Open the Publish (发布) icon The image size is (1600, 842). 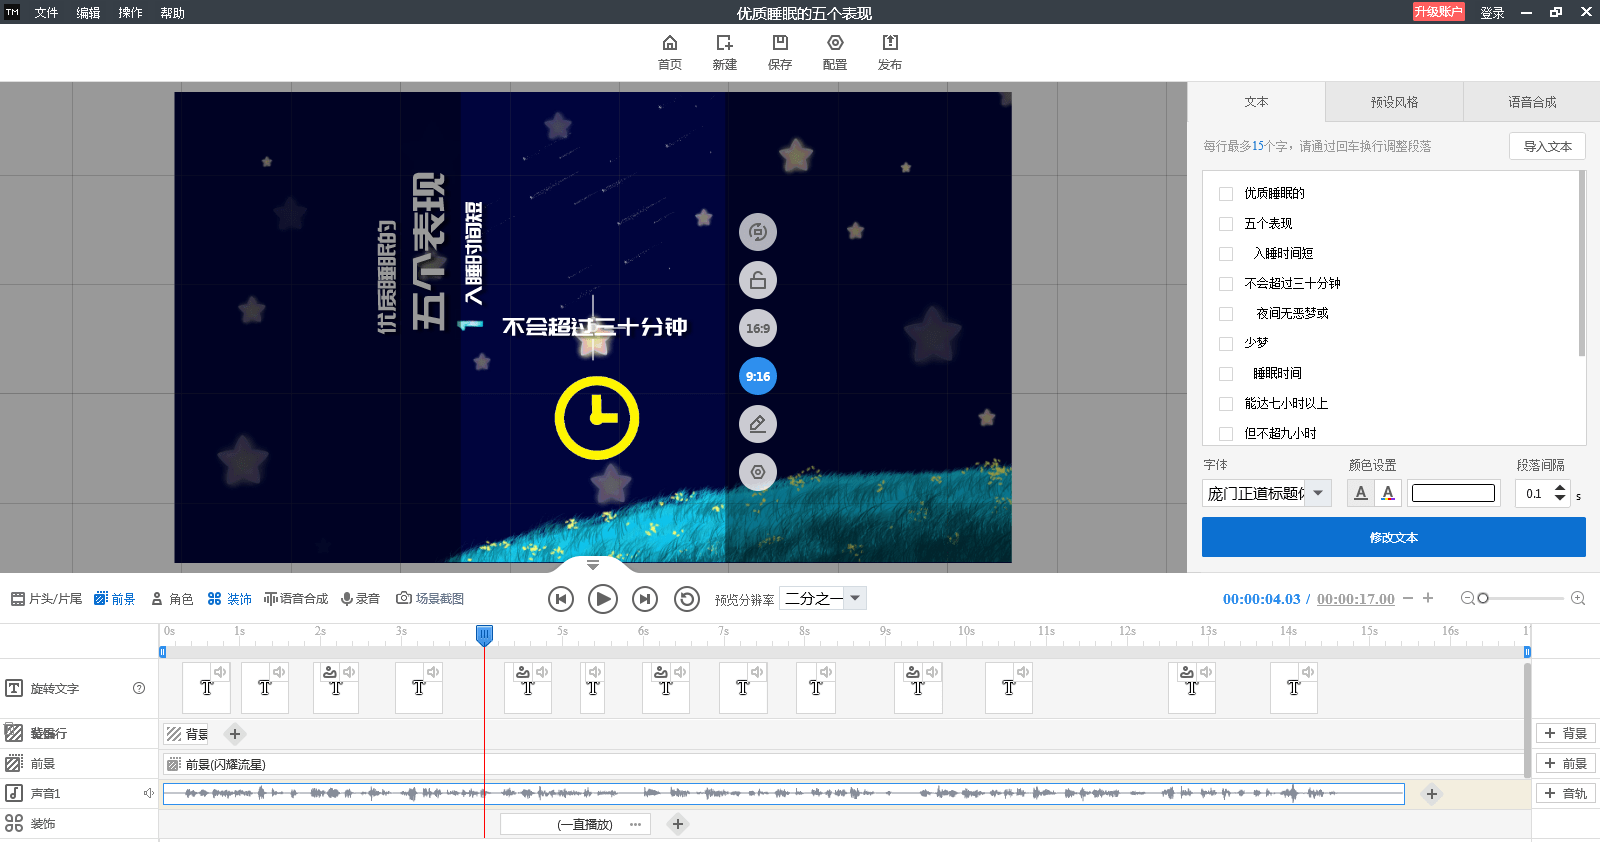pos(889,43)
